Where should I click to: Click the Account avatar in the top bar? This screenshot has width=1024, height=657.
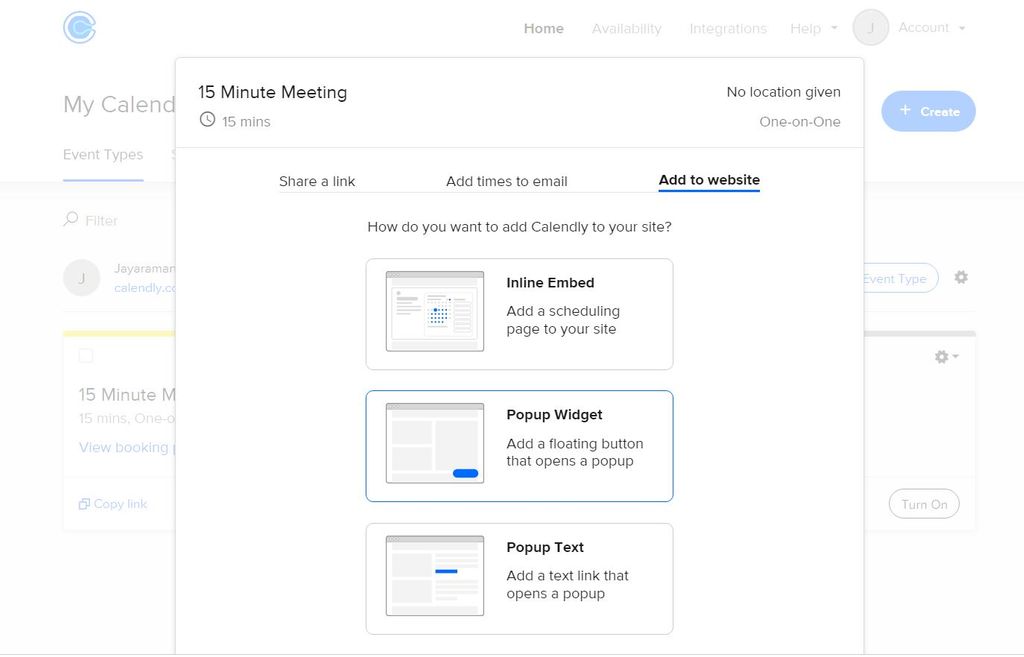pyautogui.click(x=870, y=27)
